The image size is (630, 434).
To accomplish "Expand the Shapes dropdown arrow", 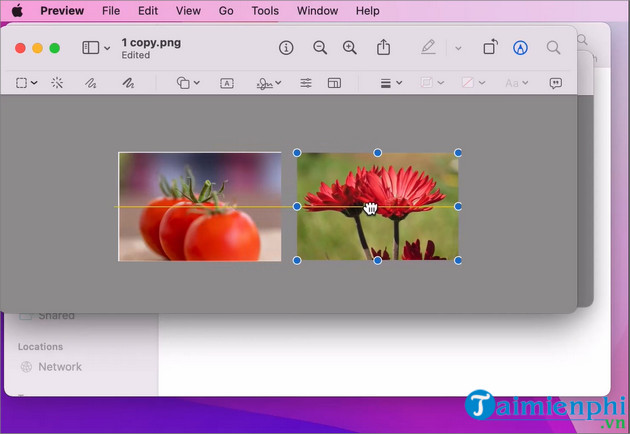I will [196, 83].
